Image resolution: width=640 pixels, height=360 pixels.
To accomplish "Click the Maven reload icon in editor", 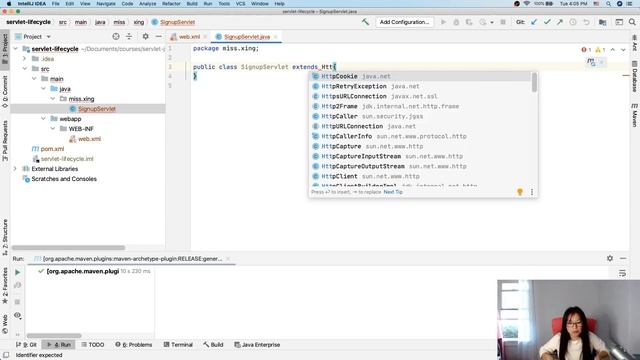I will (591, 62).
